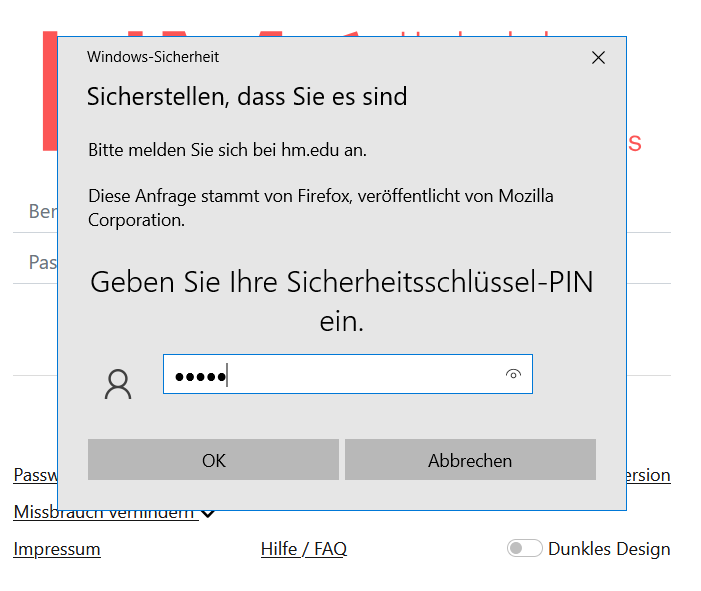Reveal the PIN with the eye icon
Viewport: 701px width, 591px height.
[514, 375]
